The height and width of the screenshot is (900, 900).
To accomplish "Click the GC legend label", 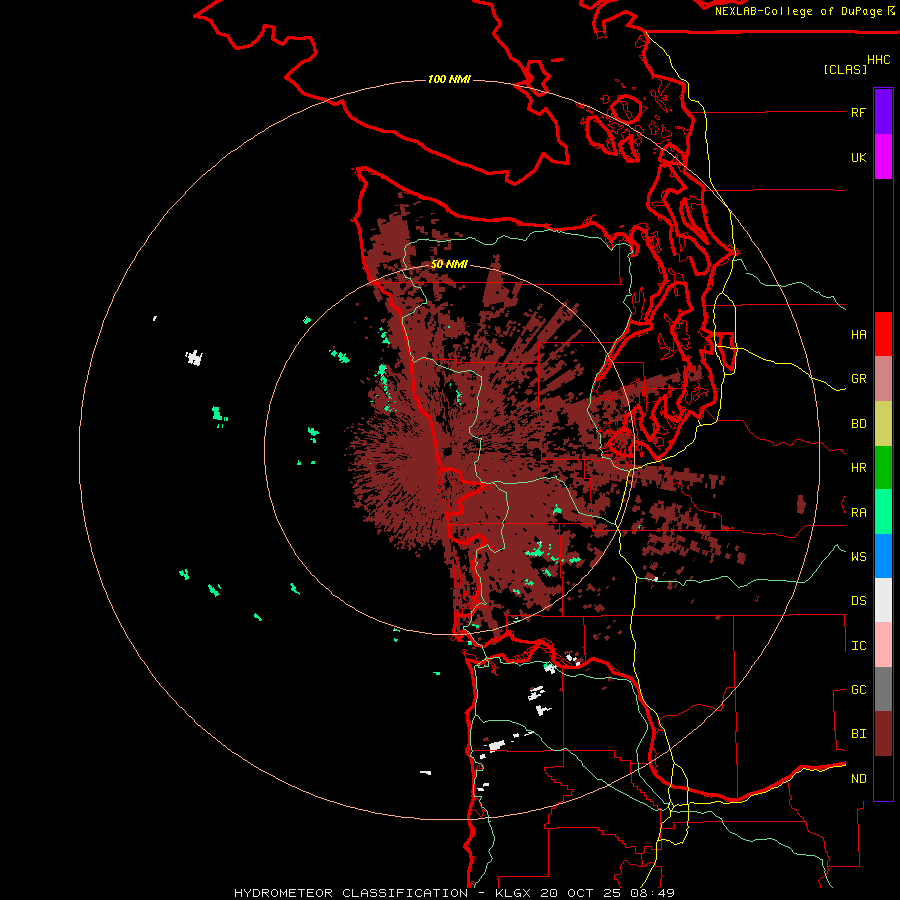I will click(858, 689).
